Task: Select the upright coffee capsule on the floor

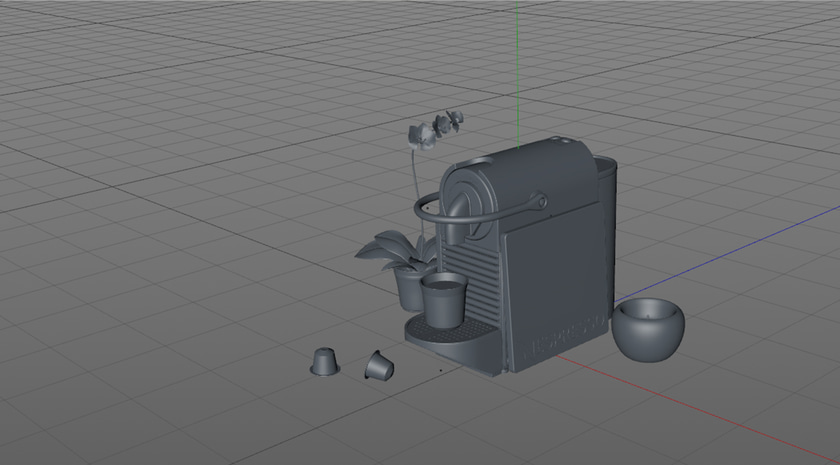Action: [323, 361]
